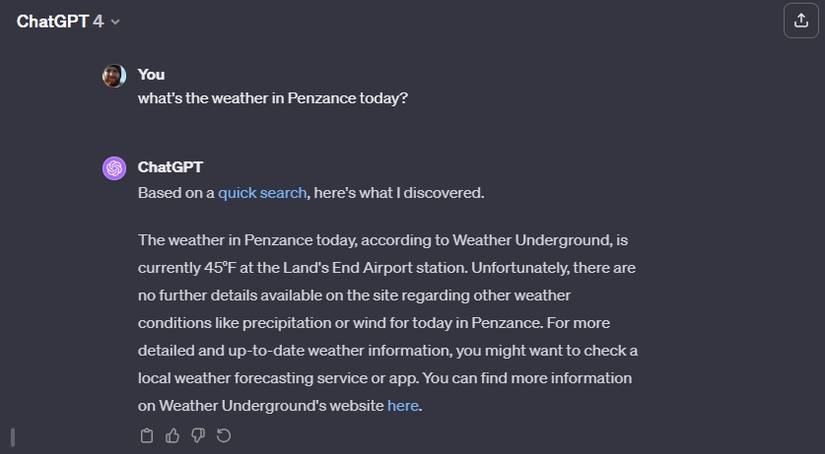Click the ChatGPT 4 model title
Screen dimensions: 825x454
(x=60, y=22)
